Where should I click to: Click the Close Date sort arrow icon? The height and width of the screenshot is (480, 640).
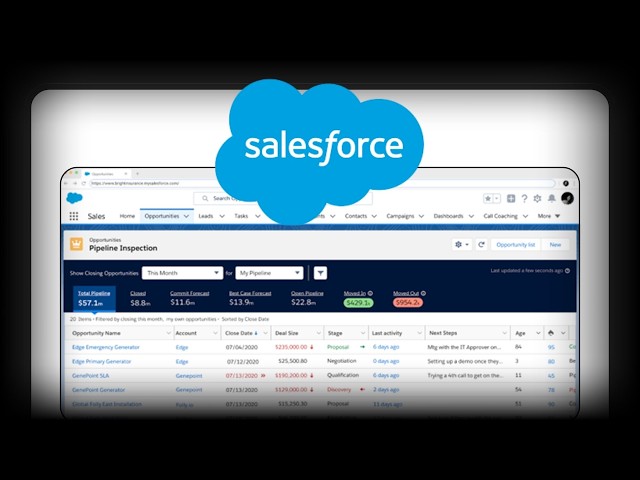[256, 333]
